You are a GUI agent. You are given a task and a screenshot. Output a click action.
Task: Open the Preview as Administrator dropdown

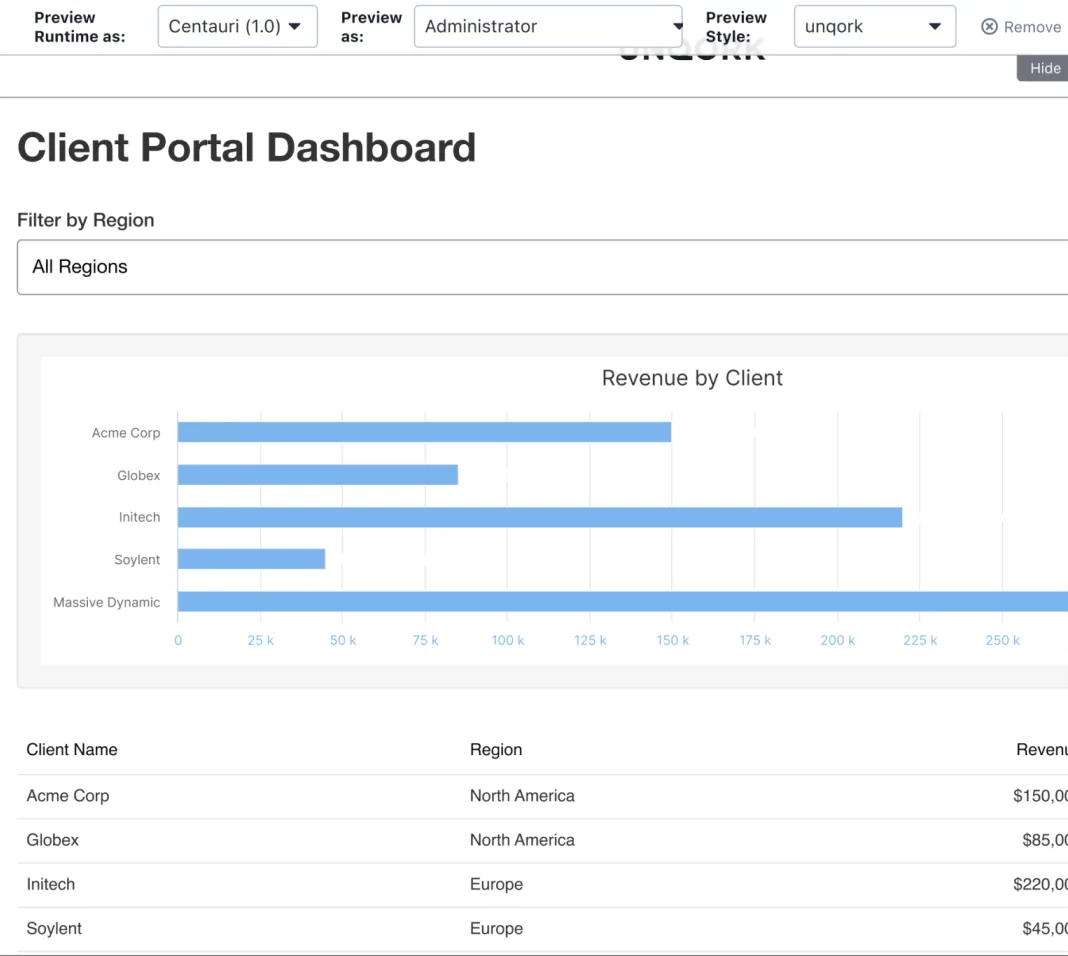(x=548, y=27)
